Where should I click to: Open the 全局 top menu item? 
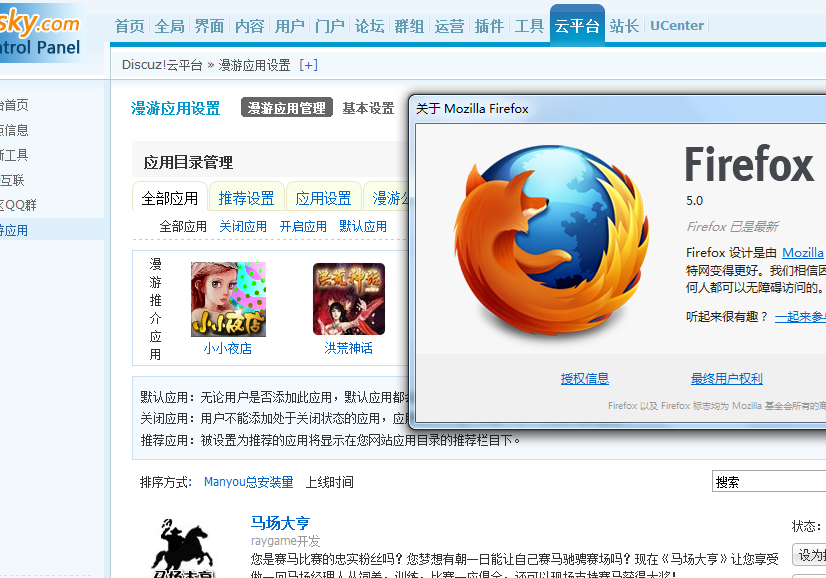(170, 26)
